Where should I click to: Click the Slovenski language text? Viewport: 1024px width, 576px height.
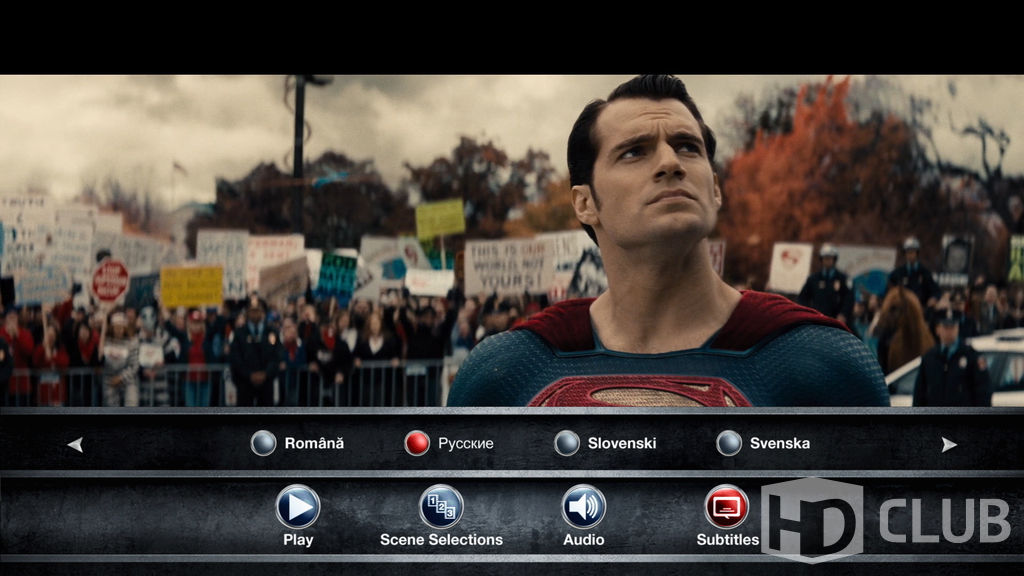click(x=622, y=443)
